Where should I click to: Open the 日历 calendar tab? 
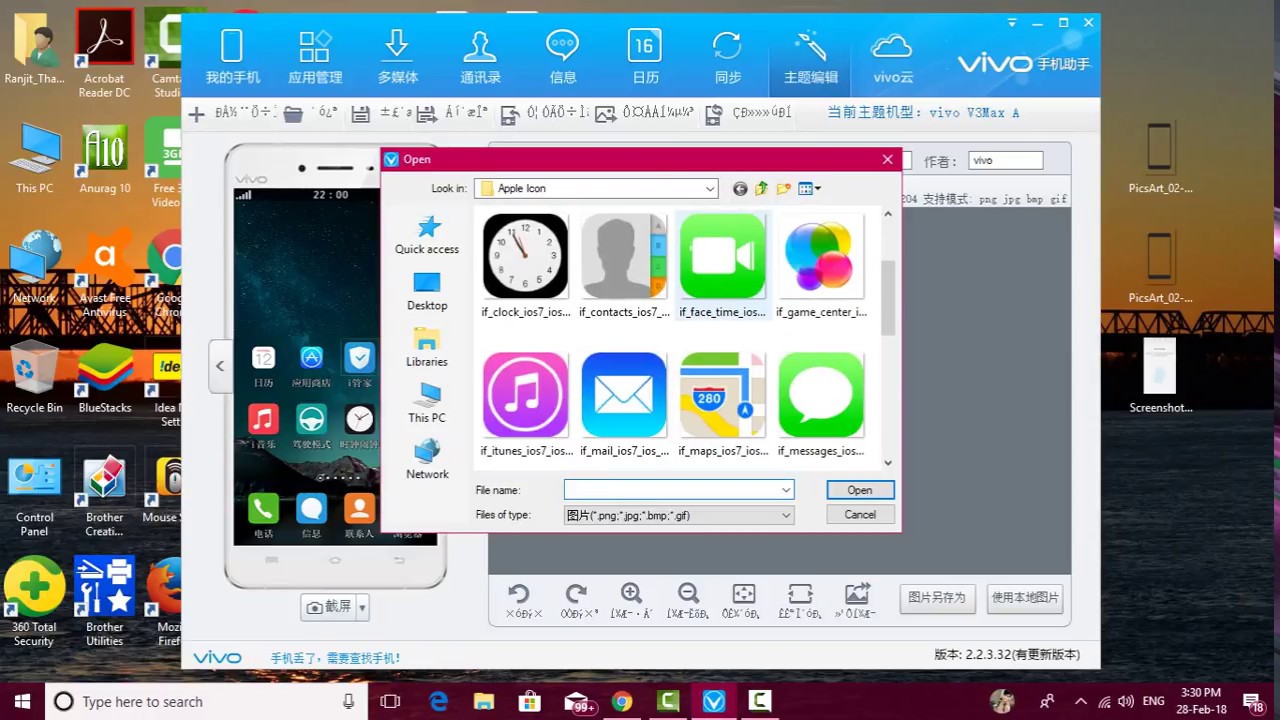click(645, 56)
